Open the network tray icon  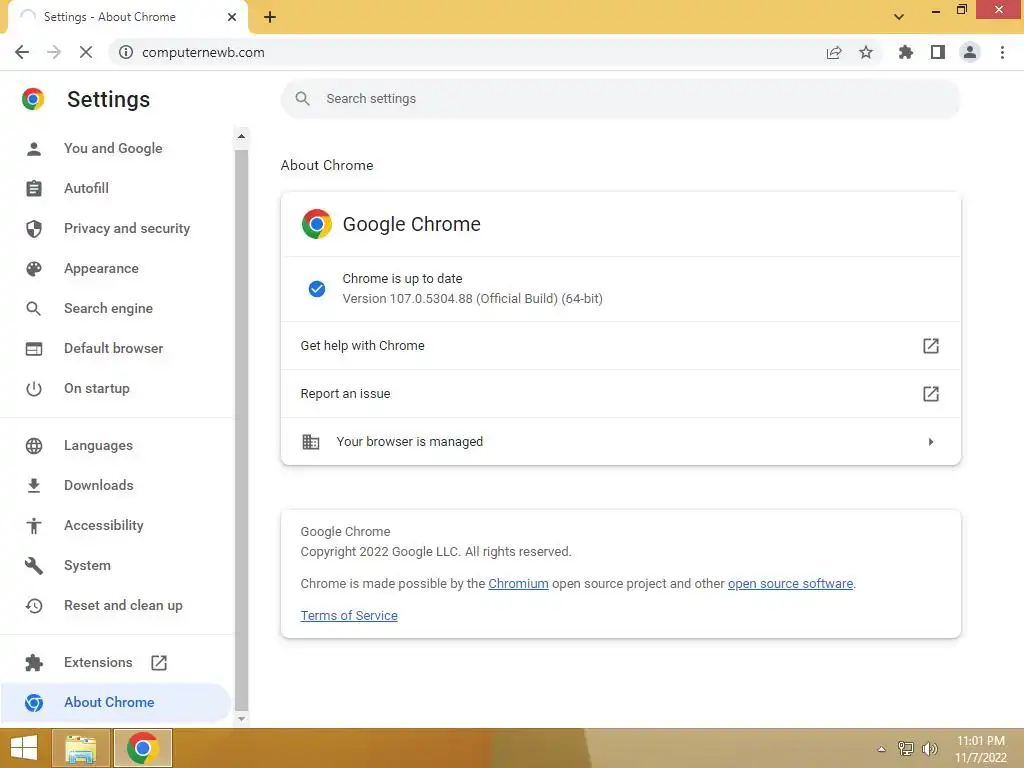tap(906, 749)
